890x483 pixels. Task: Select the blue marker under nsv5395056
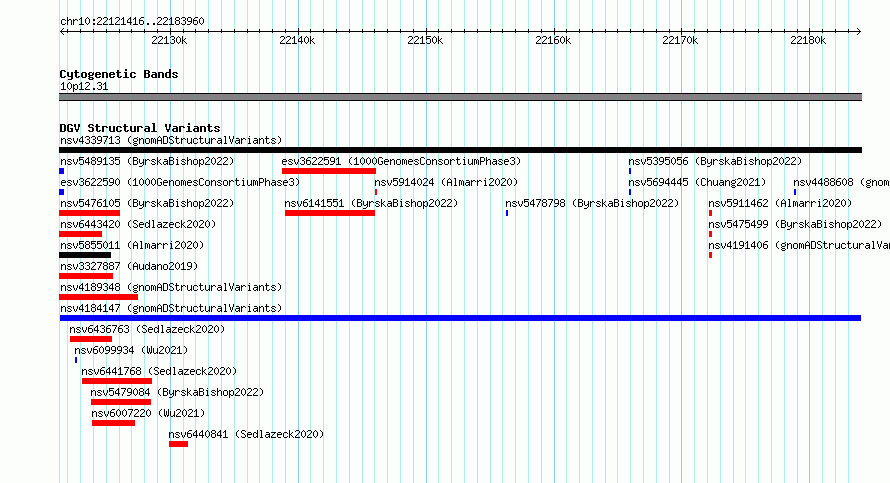[x=630, y=171]
